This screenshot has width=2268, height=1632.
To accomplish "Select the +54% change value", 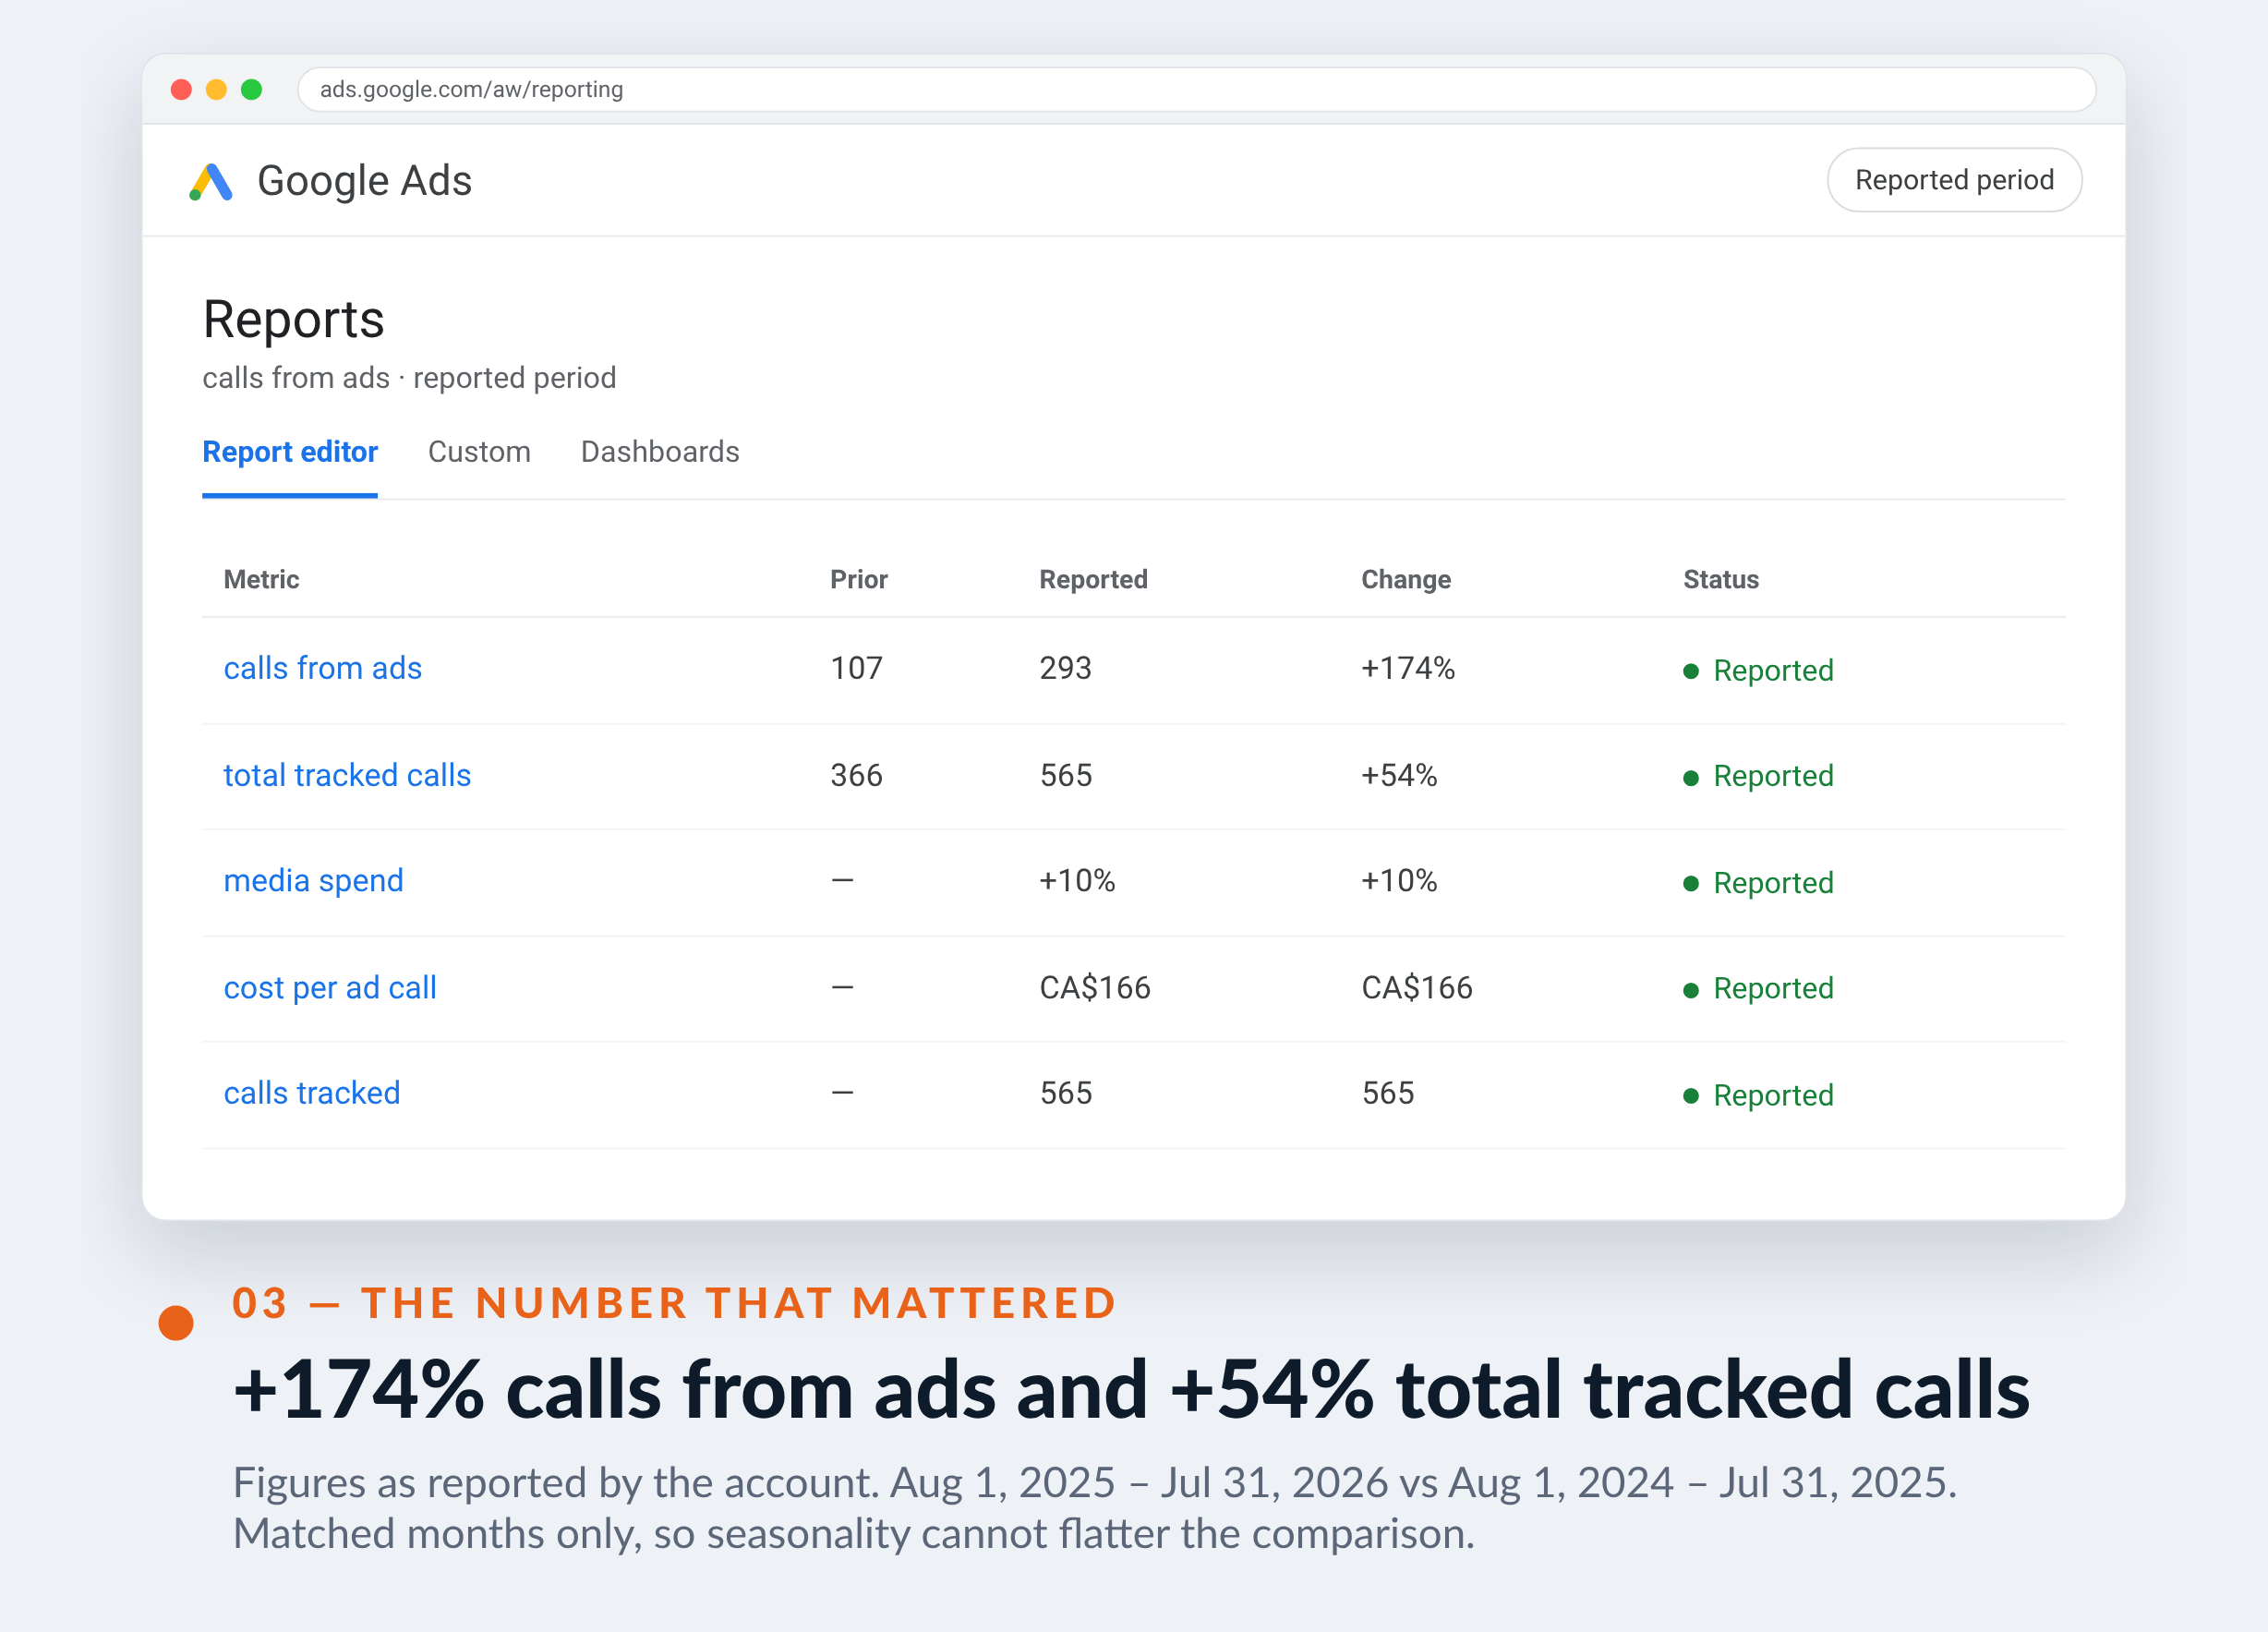I will (1399, 775).
